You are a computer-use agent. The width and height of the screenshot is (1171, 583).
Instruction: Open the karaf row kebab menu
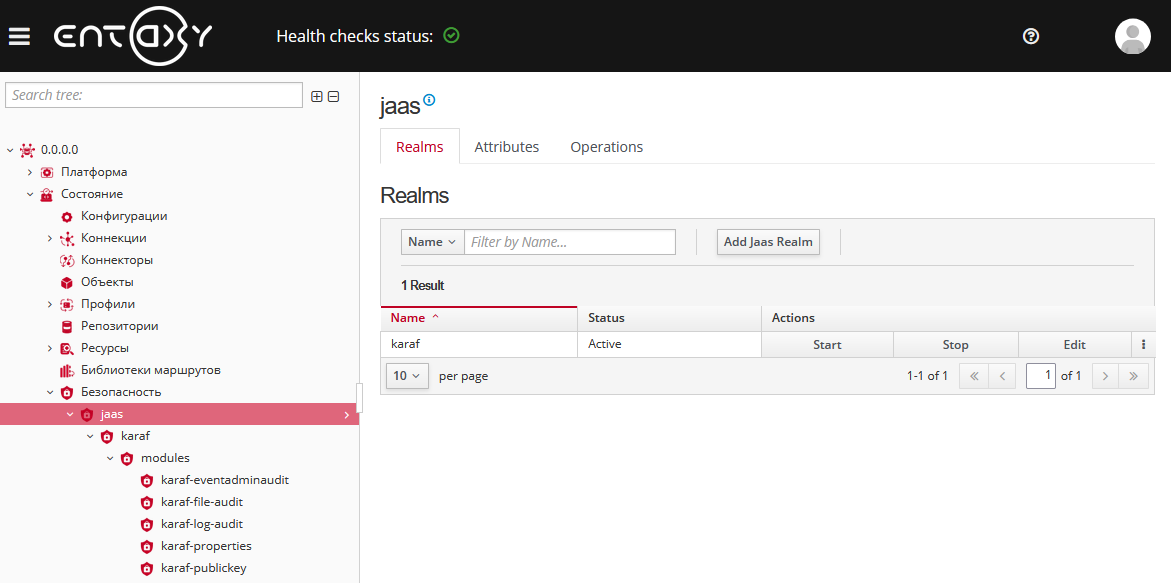(x=1143, y=344)
